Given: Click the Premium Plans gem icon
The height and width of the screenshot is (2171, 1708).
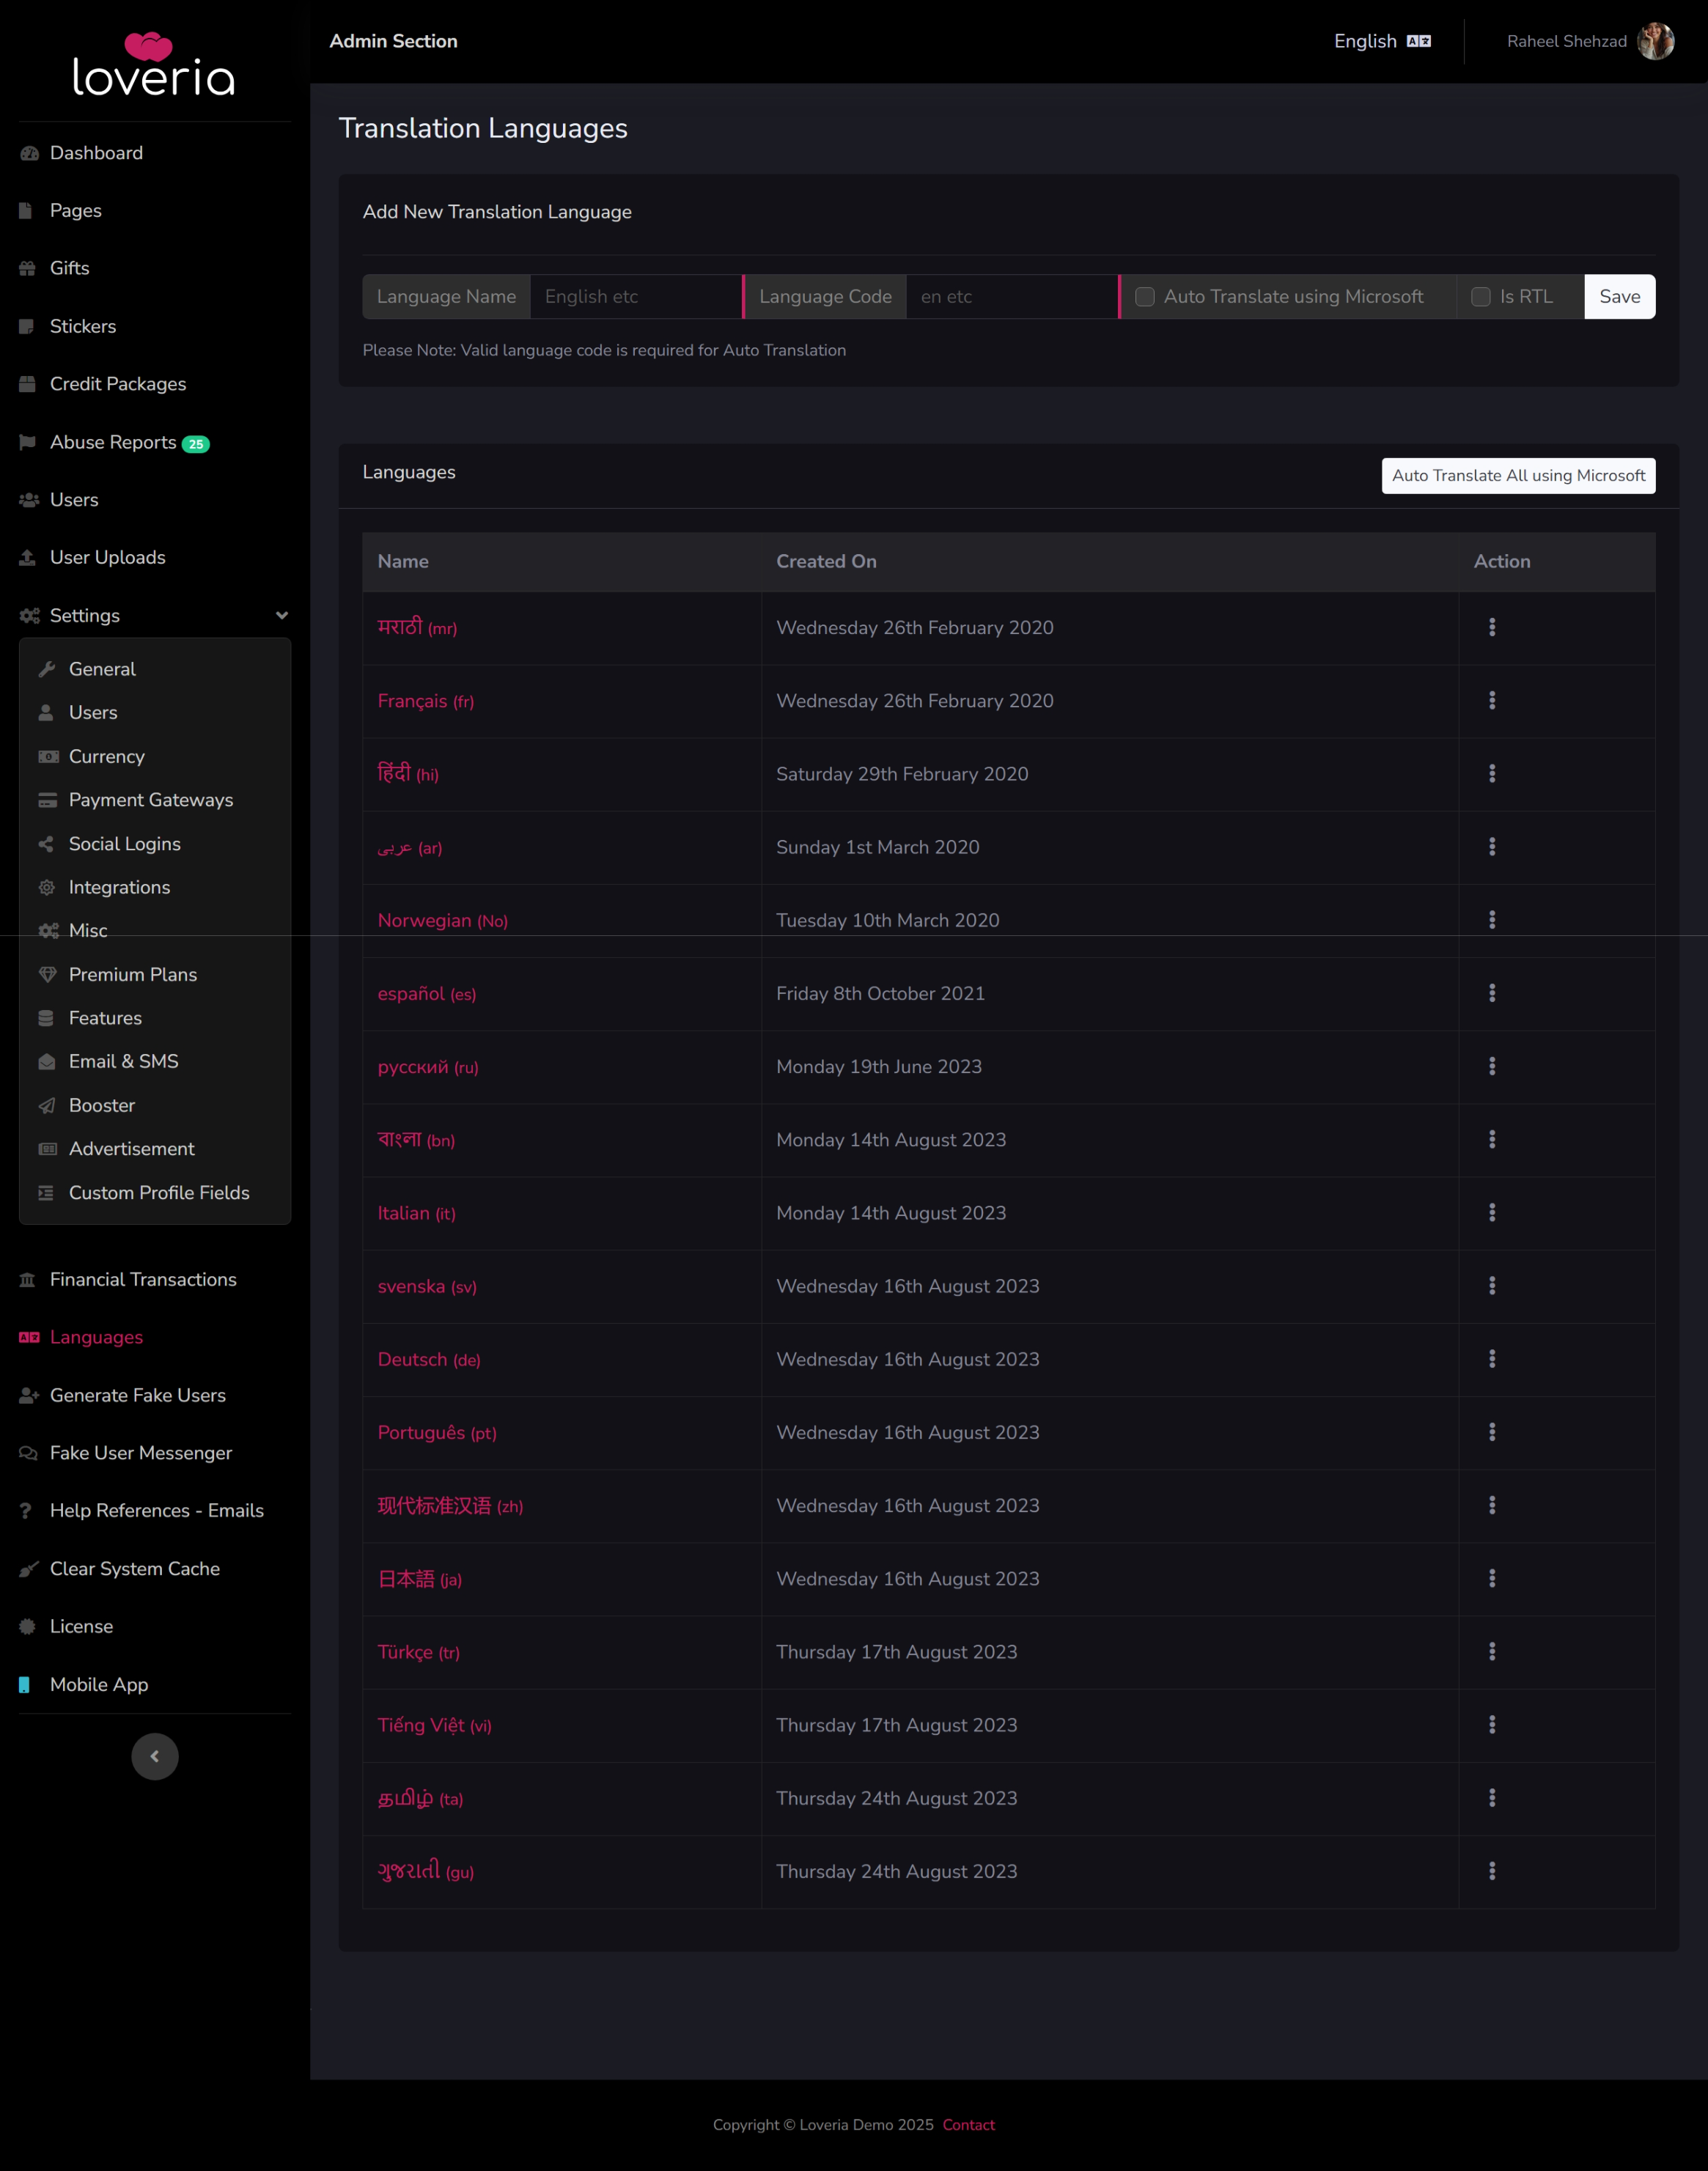Looking at the screenshot, I should coord(47,974).
